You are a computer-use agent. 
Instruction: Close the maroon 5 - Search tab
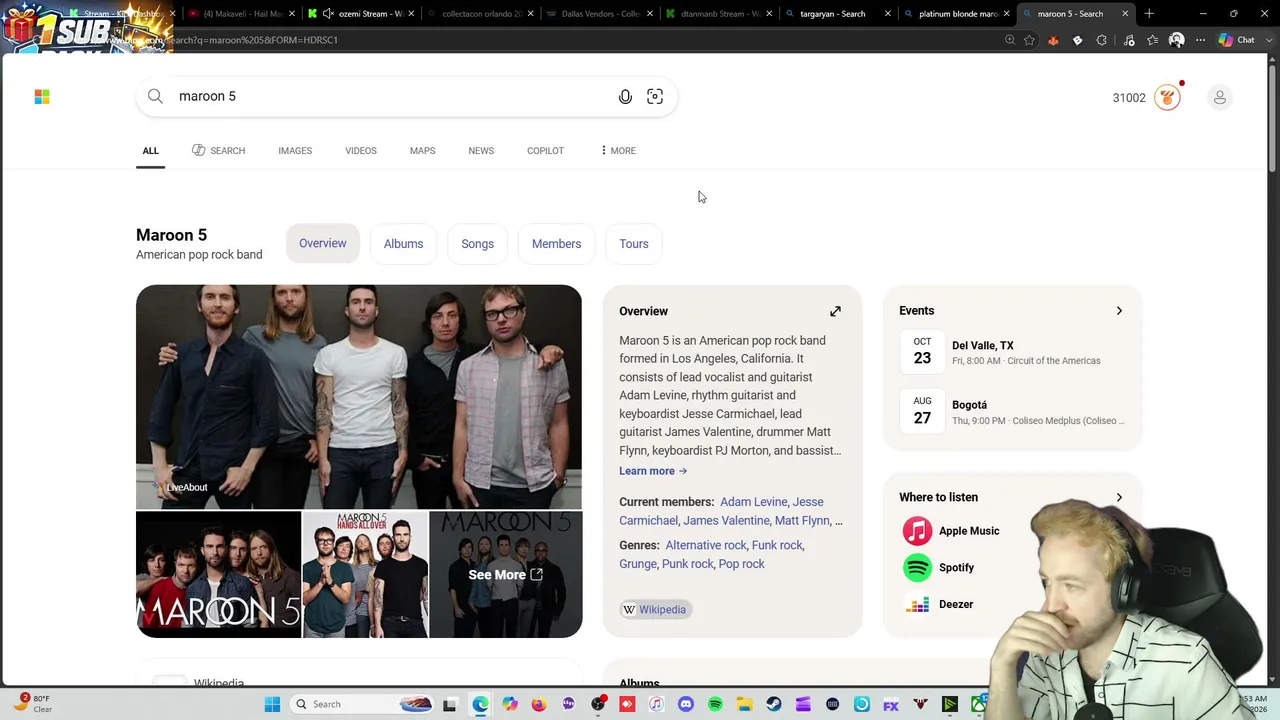[x=1125, y=14]
